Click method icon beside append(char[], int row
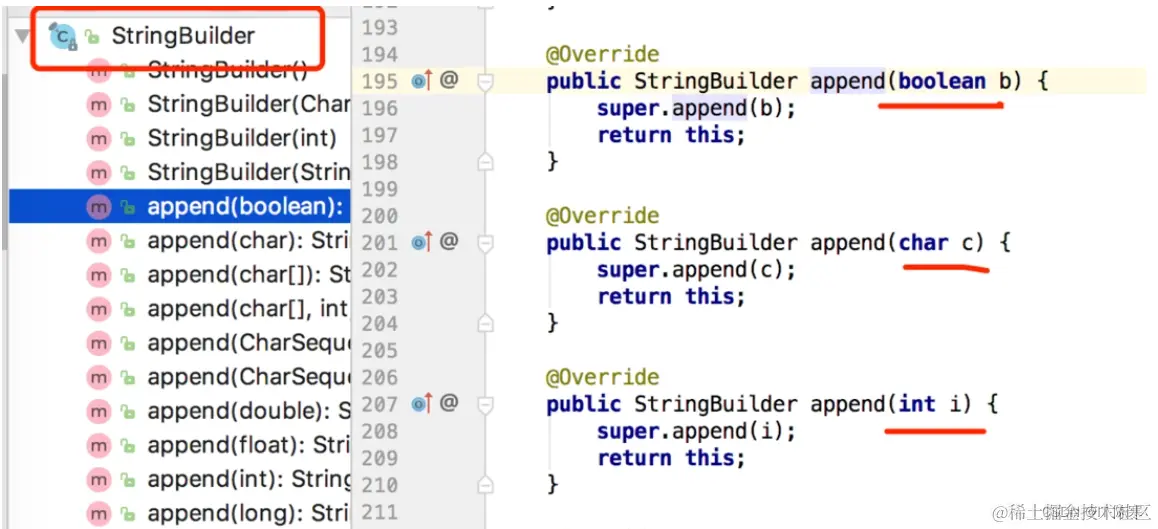The image size is (1158, 529). tap(98, 310)
